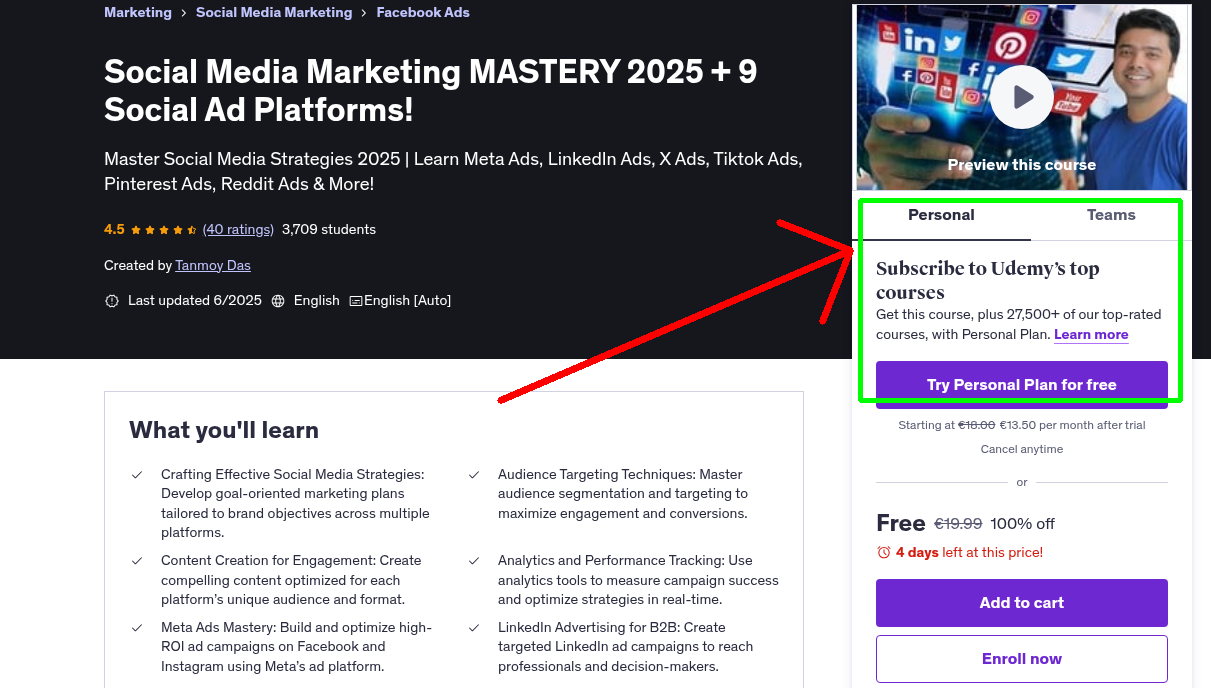Click the struck-through €19.99 price
1211x688 pixels.
(x=958, y=524)
